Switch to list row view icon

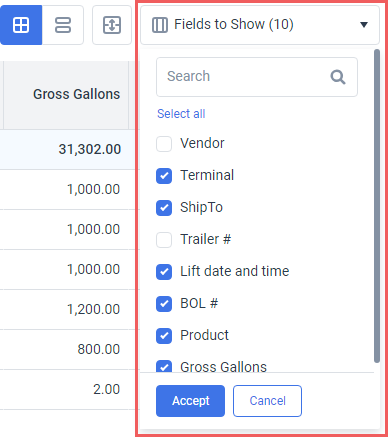tap(63, 25)
